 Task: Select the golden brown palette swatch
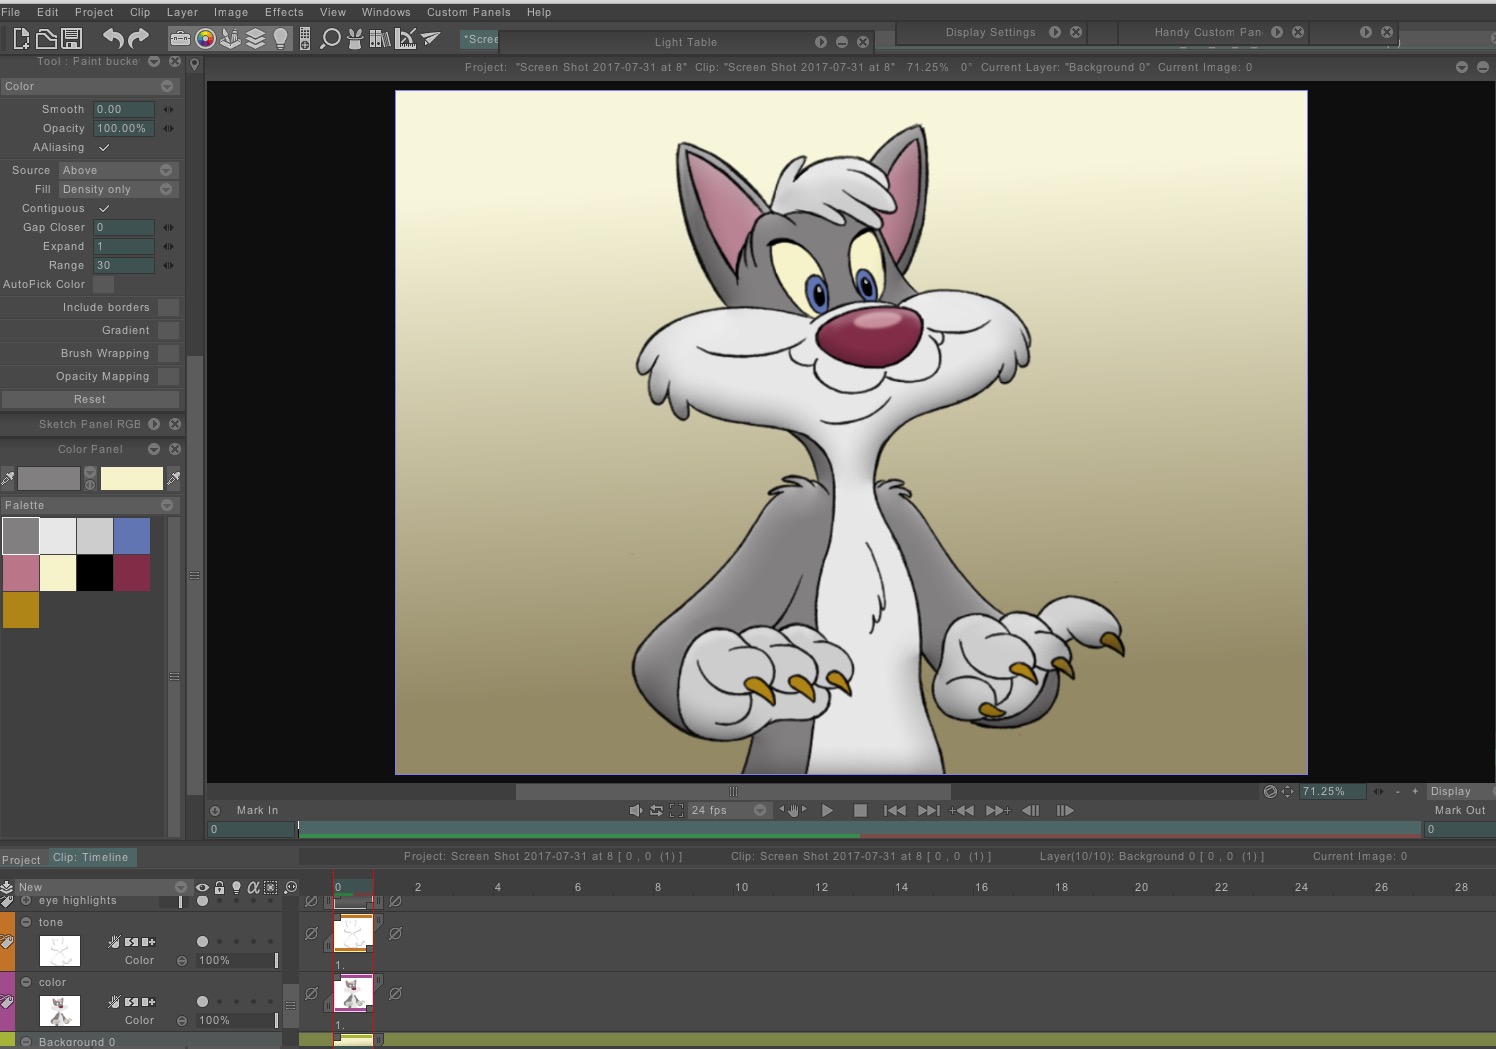[x=21, y=610]
